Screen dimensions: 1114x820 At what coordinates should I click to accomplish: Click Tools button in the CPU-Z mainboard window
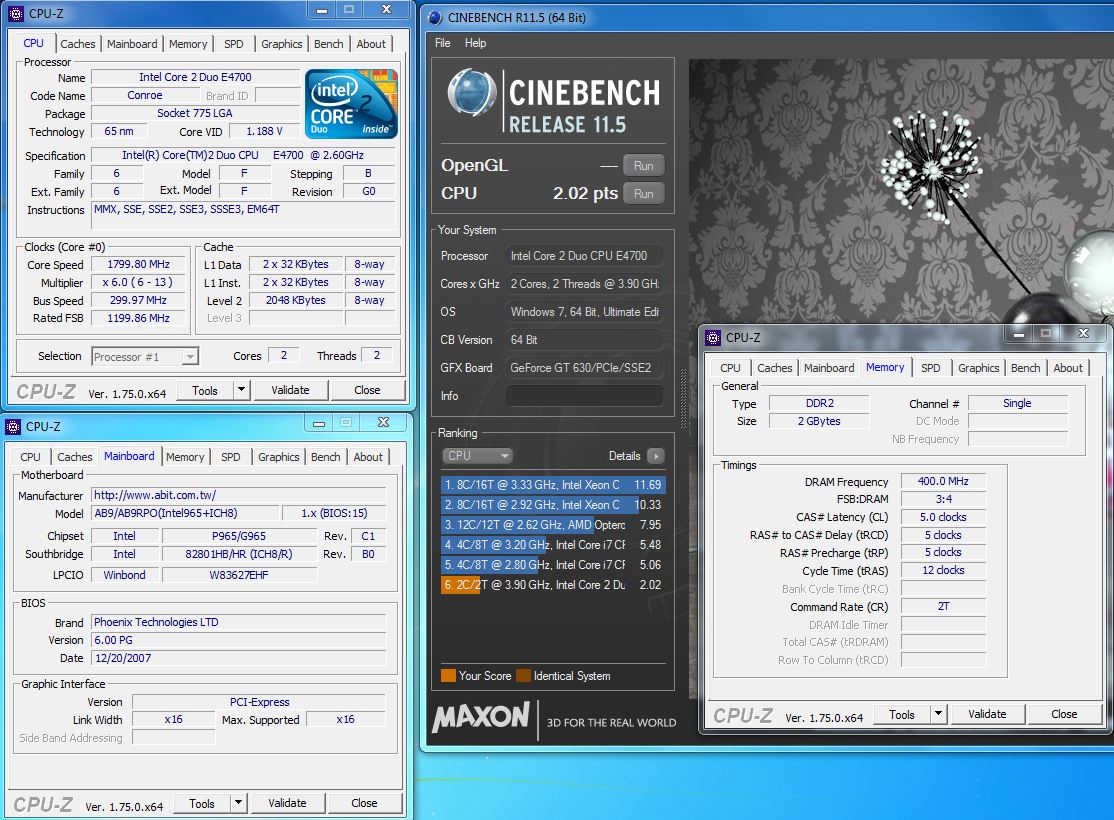202,803
